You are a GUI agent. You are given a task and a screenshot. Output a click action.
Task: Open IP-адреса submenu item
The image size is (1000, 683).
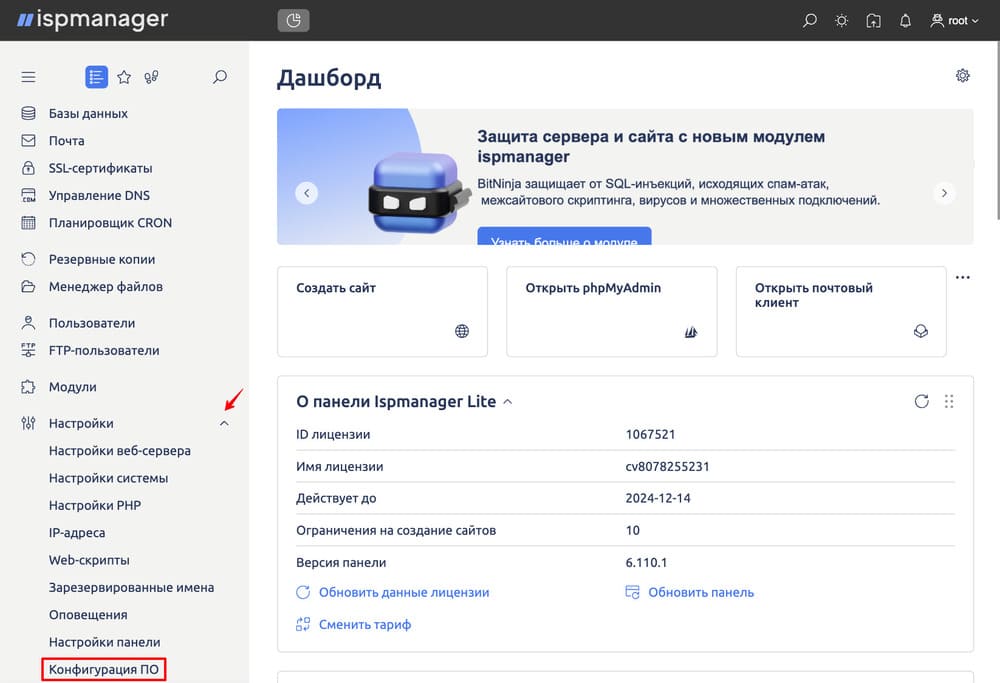77,533
